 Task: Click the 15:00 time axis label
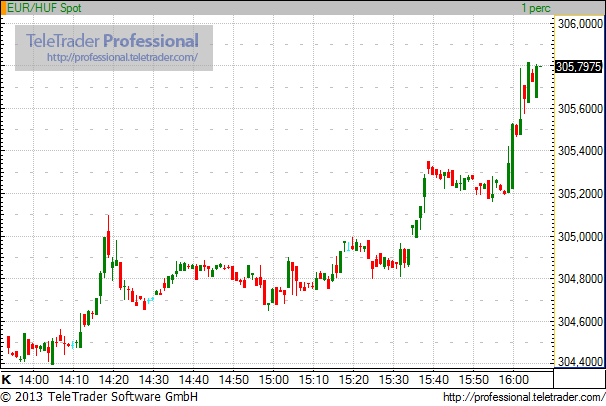274,380
